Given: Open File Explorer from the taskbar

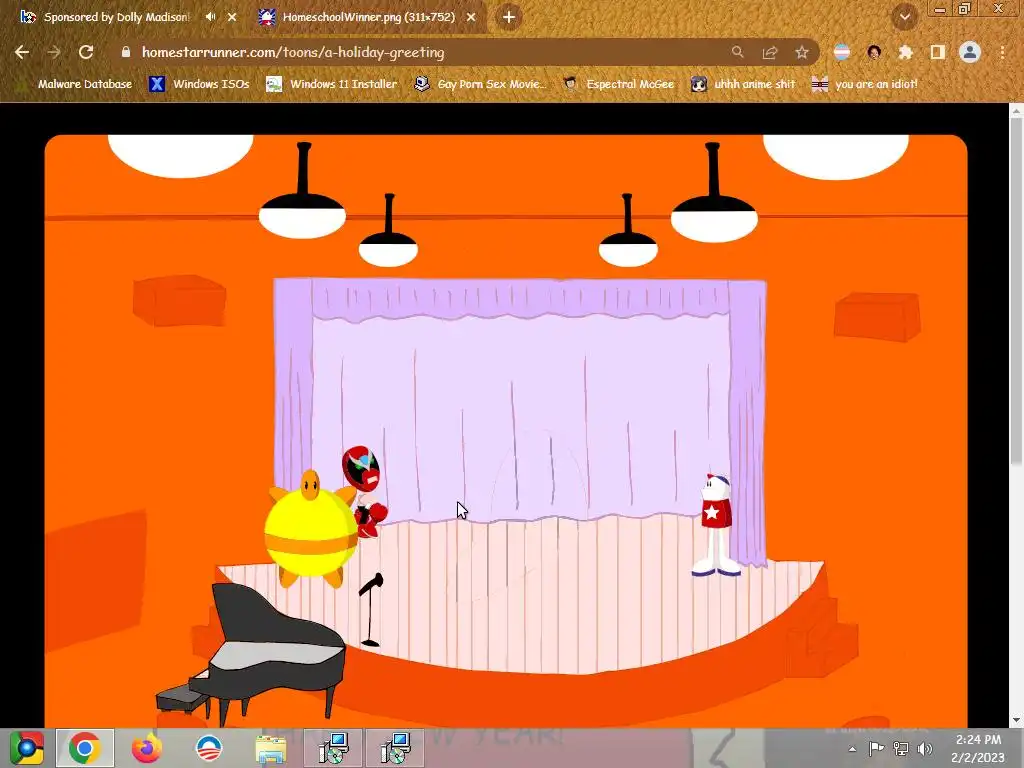Looking at the screenshot, I should click(x=270, y=748).
